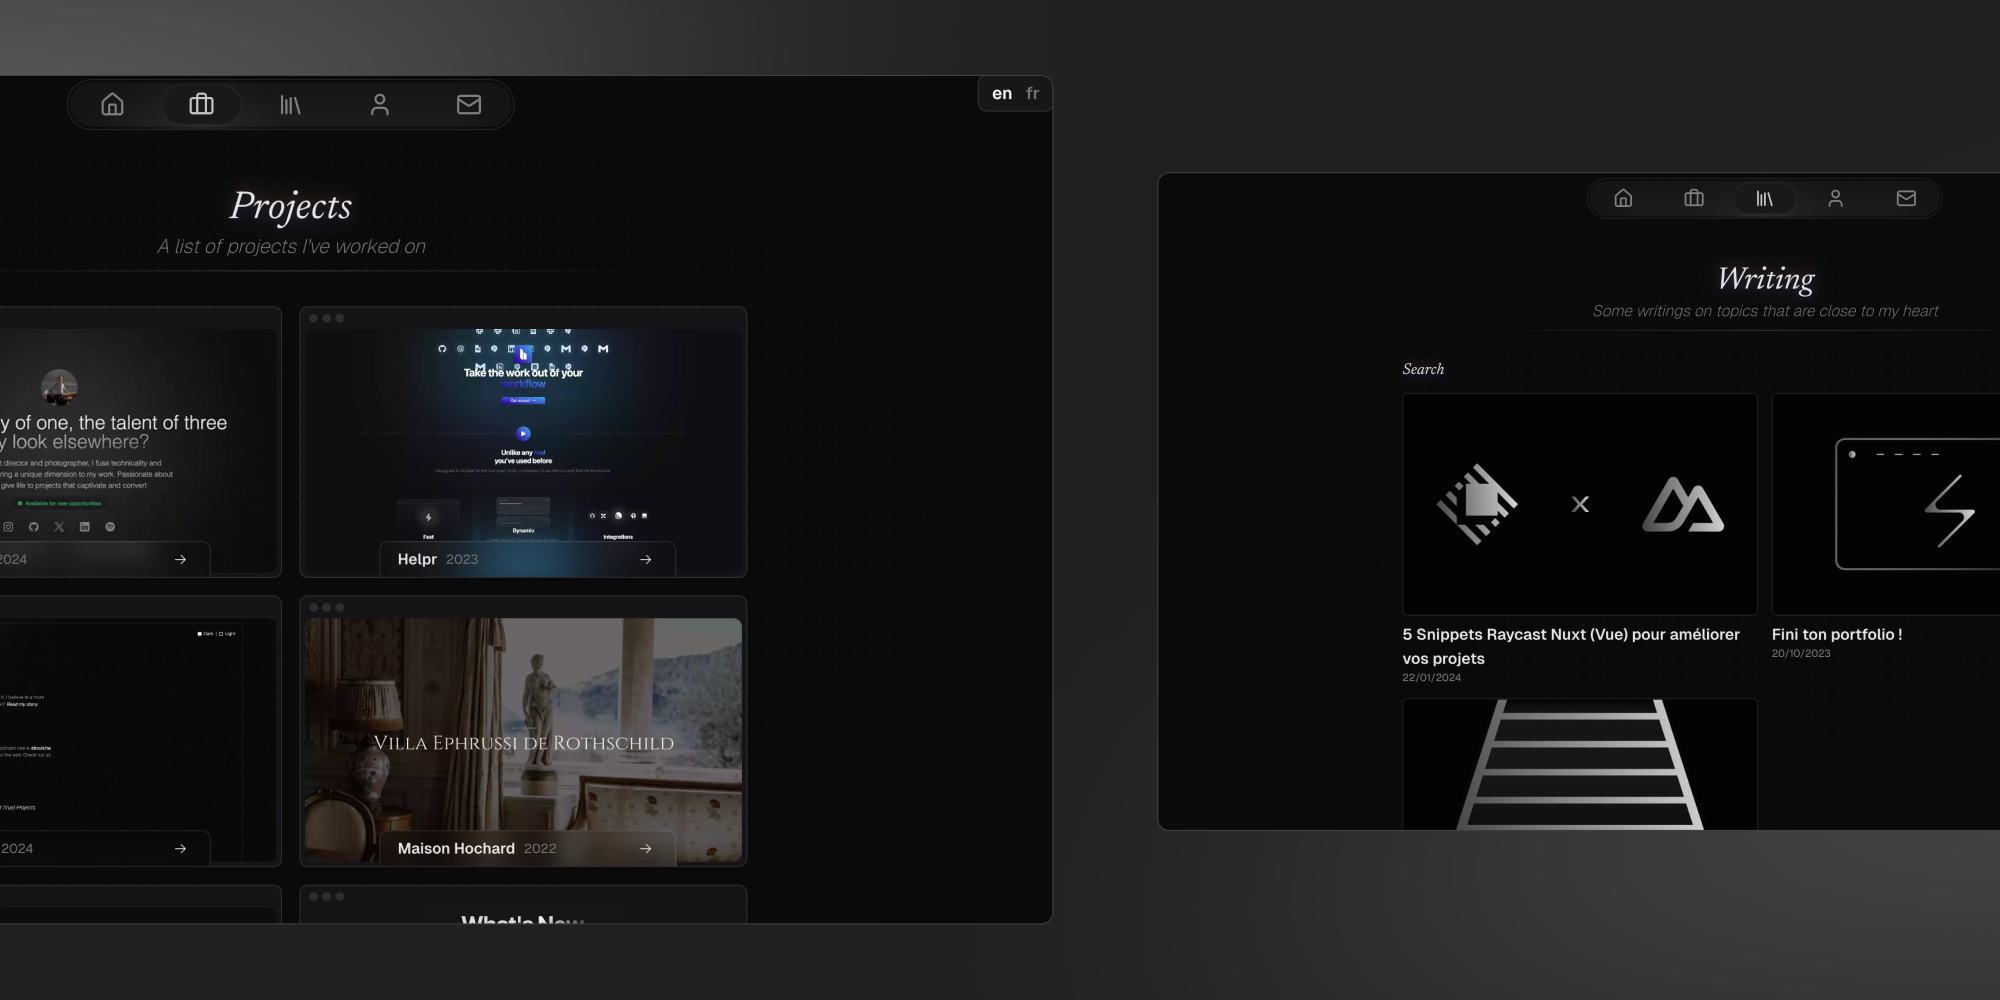Open the 'Fini ton portfolio !' article title
Image resolution: width=2000 pixels, height=1000 pixels.
[1836, 635]
